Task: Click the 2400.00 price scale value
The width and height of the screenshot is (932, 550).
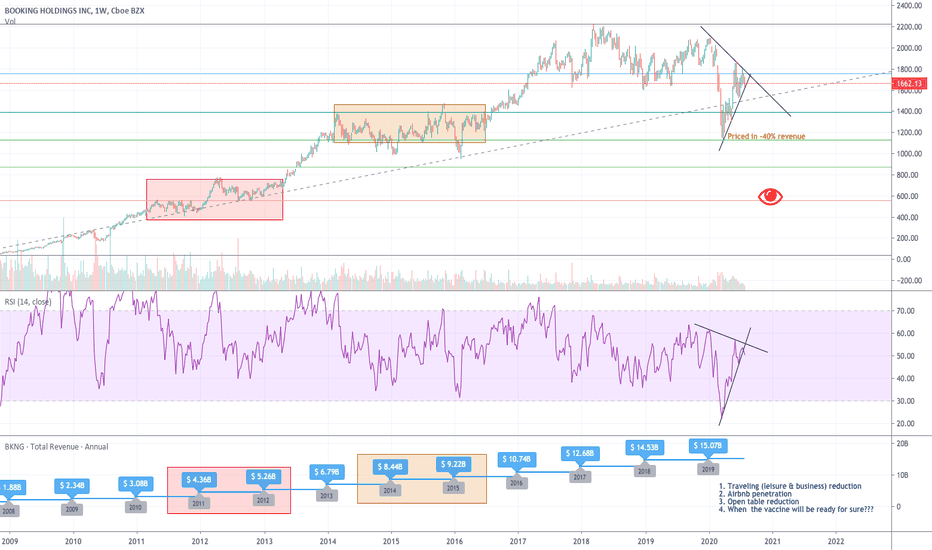Action: 909,5
